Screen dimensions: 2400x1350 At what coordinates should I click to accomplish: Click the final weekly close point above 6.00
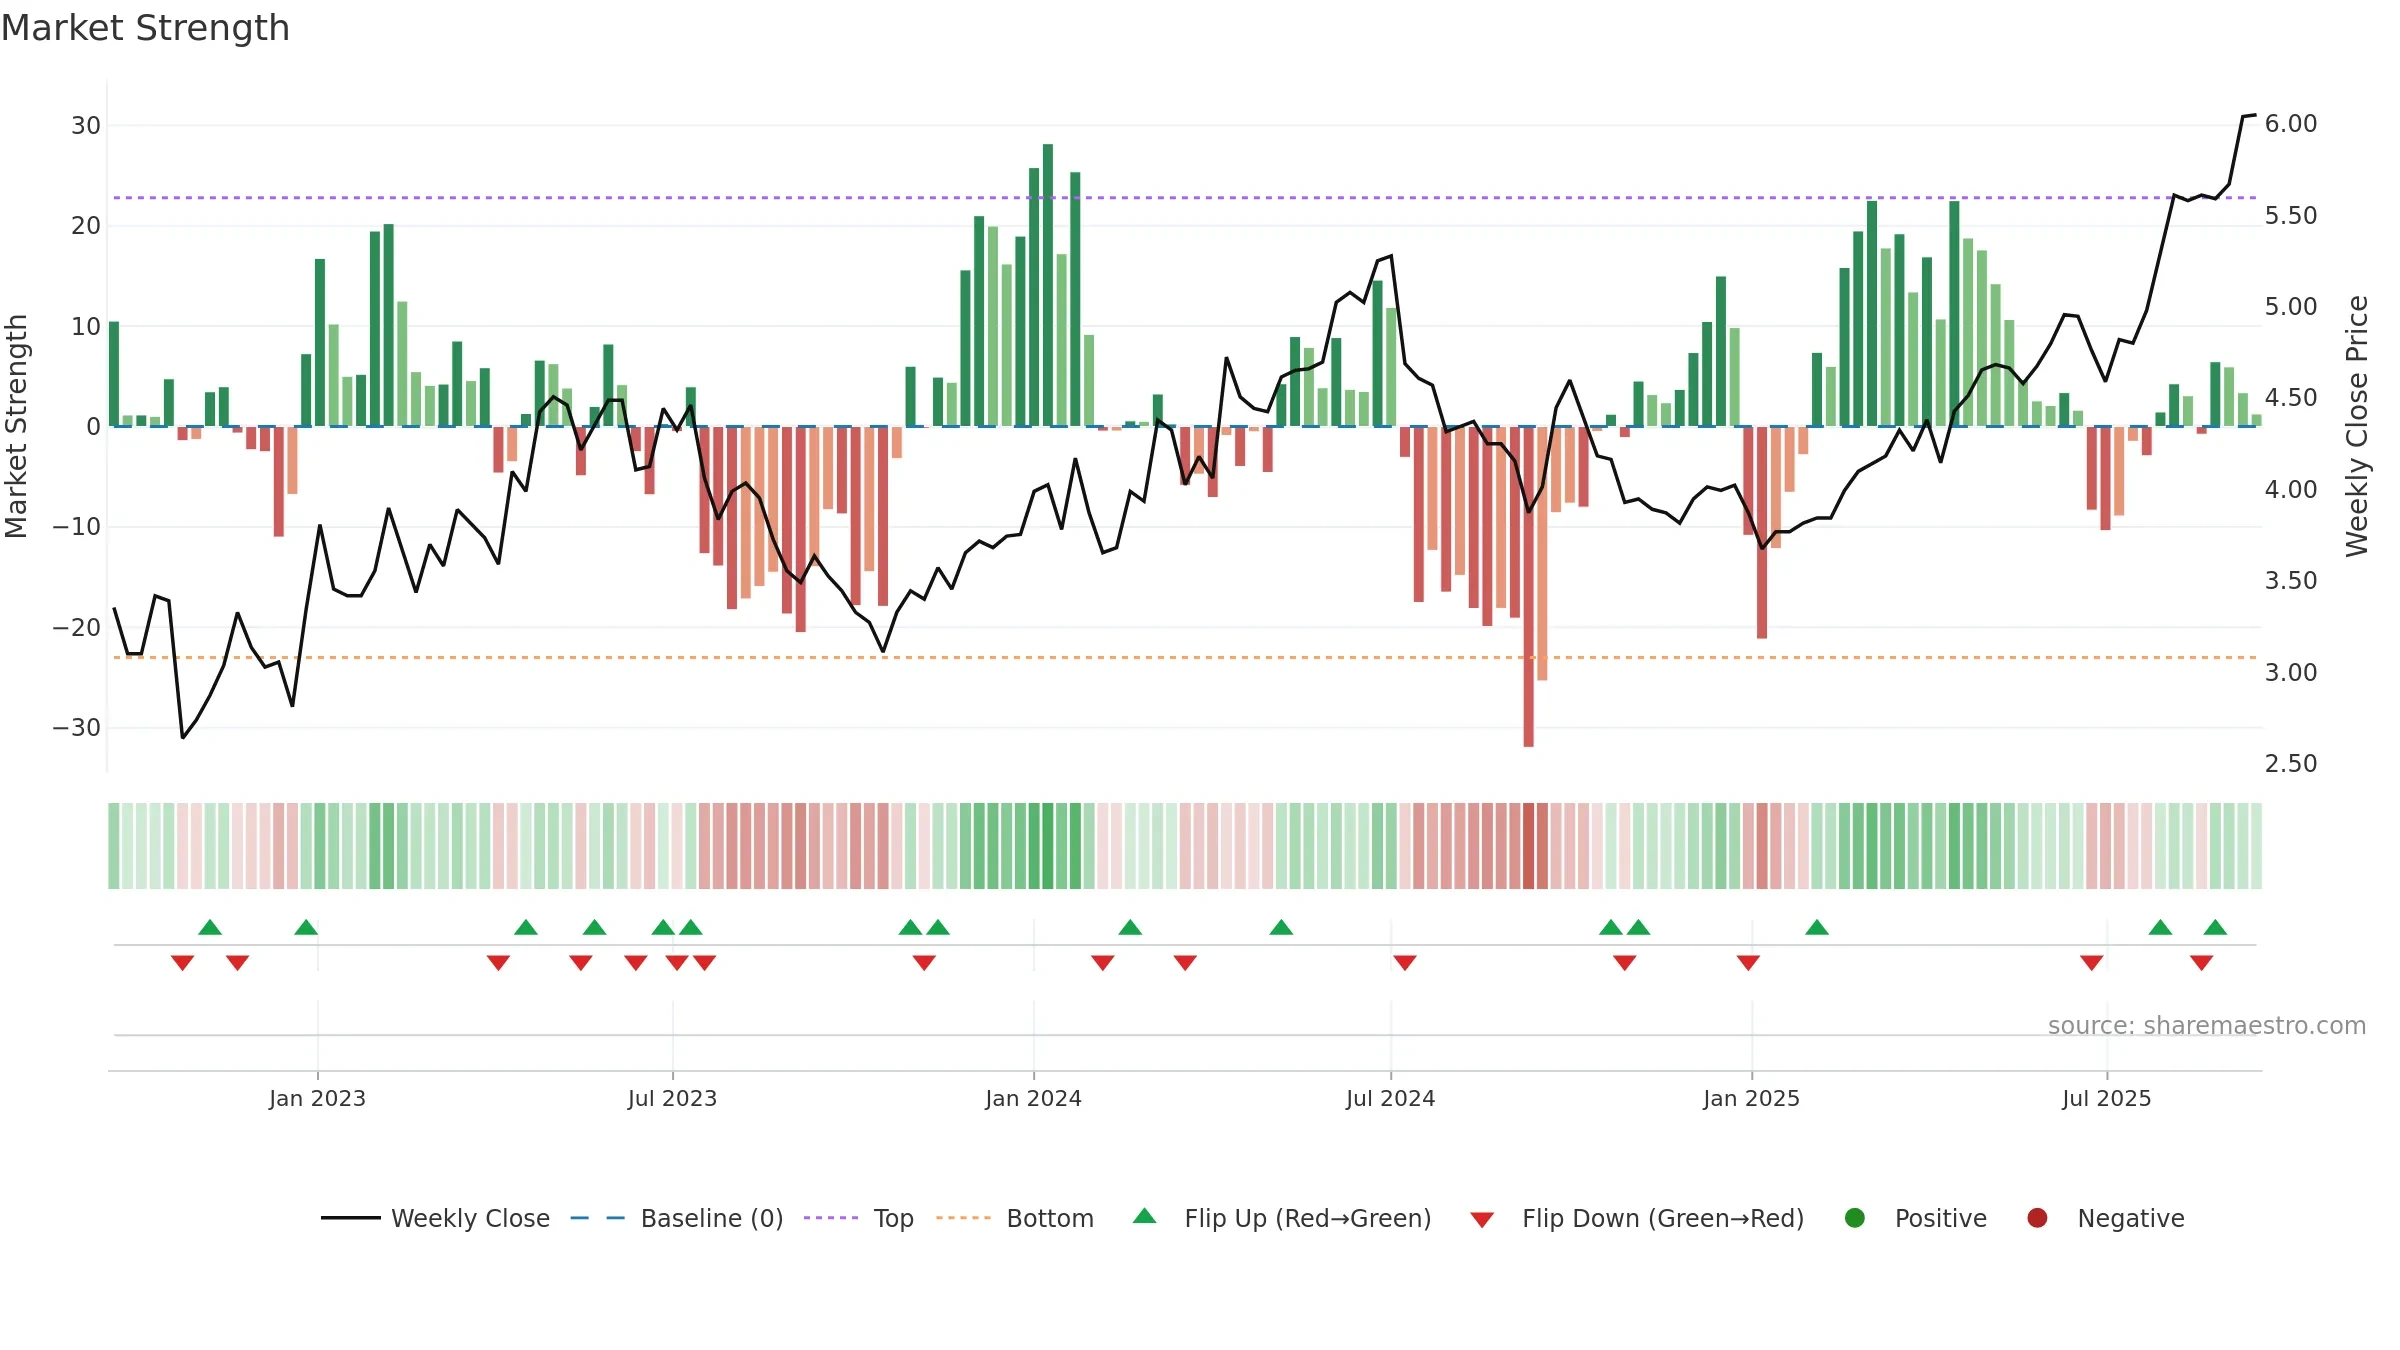coord(2254,115)
